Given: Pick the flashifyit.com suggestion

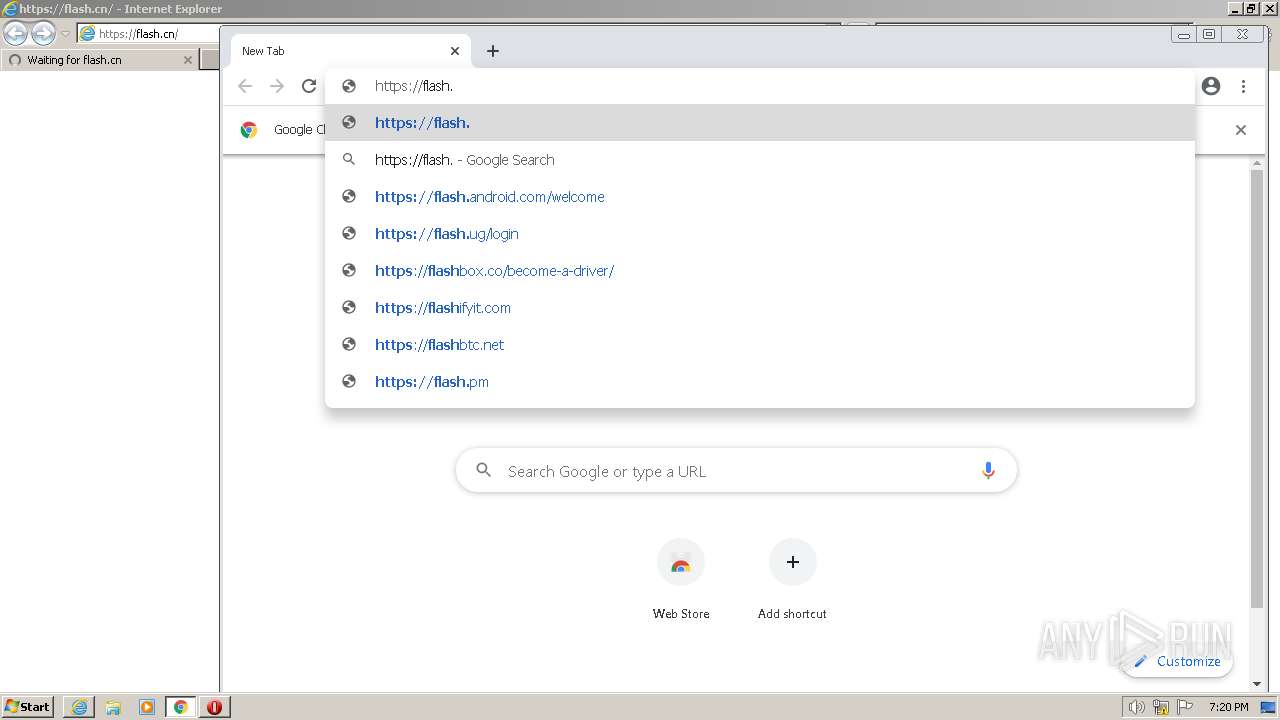Looking at the screenshot, I should tap(760, 308).
